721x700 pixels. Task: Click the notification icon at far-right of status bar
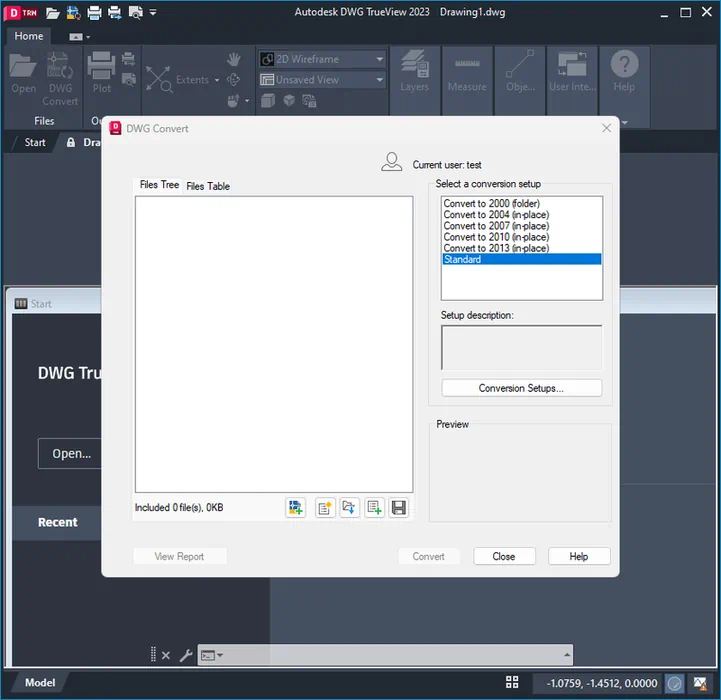(700, 684)
